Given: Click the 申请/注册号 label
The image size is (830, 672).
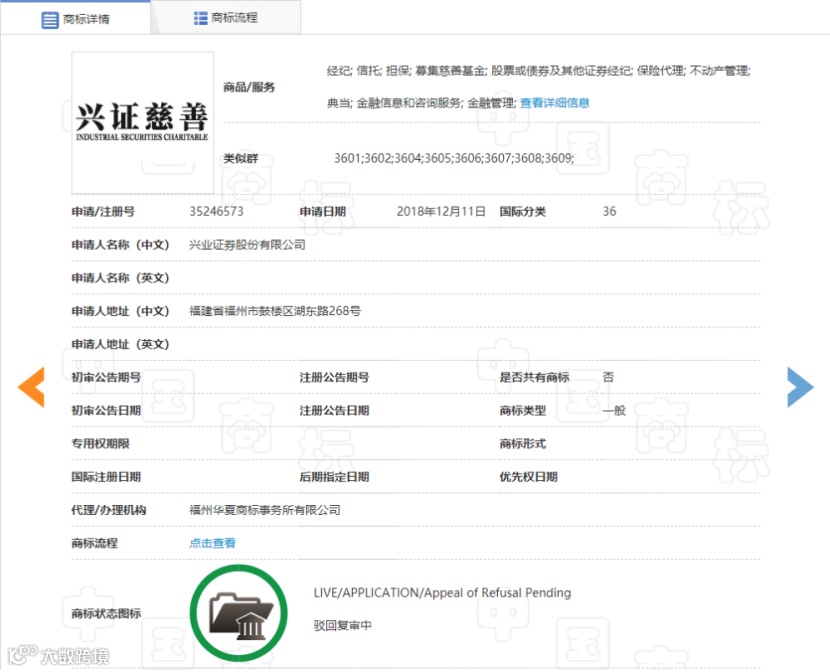Looking at the screenshot, I should click(103, 212).
